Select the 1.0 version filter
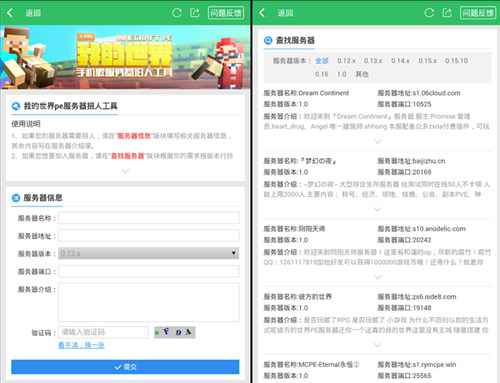 342,74
